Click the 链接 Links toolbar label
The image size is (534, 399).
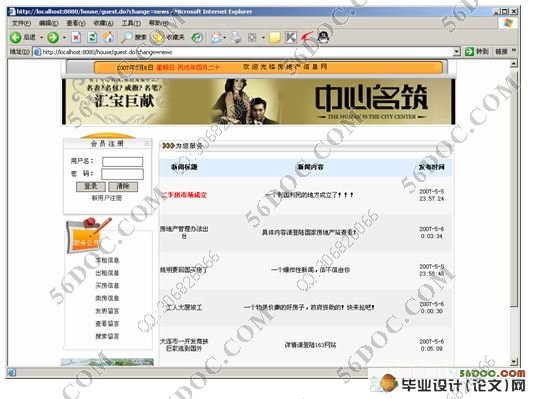tap(501, 52)
